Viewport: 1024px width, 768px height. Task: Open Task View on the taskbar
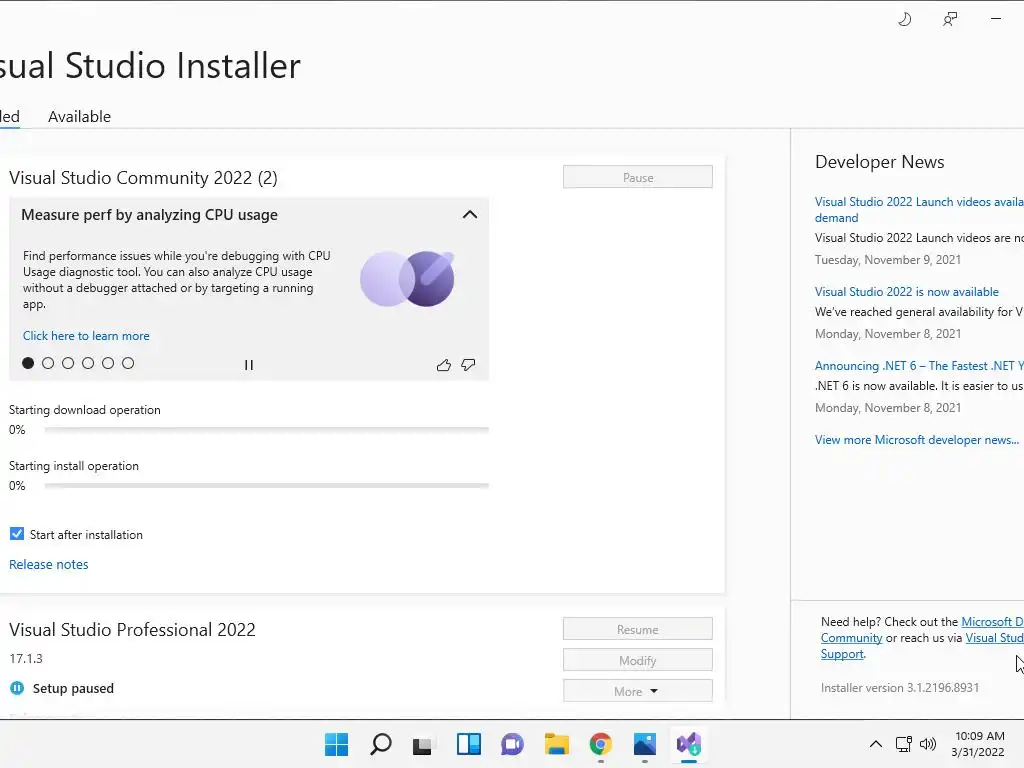point(423,744)
